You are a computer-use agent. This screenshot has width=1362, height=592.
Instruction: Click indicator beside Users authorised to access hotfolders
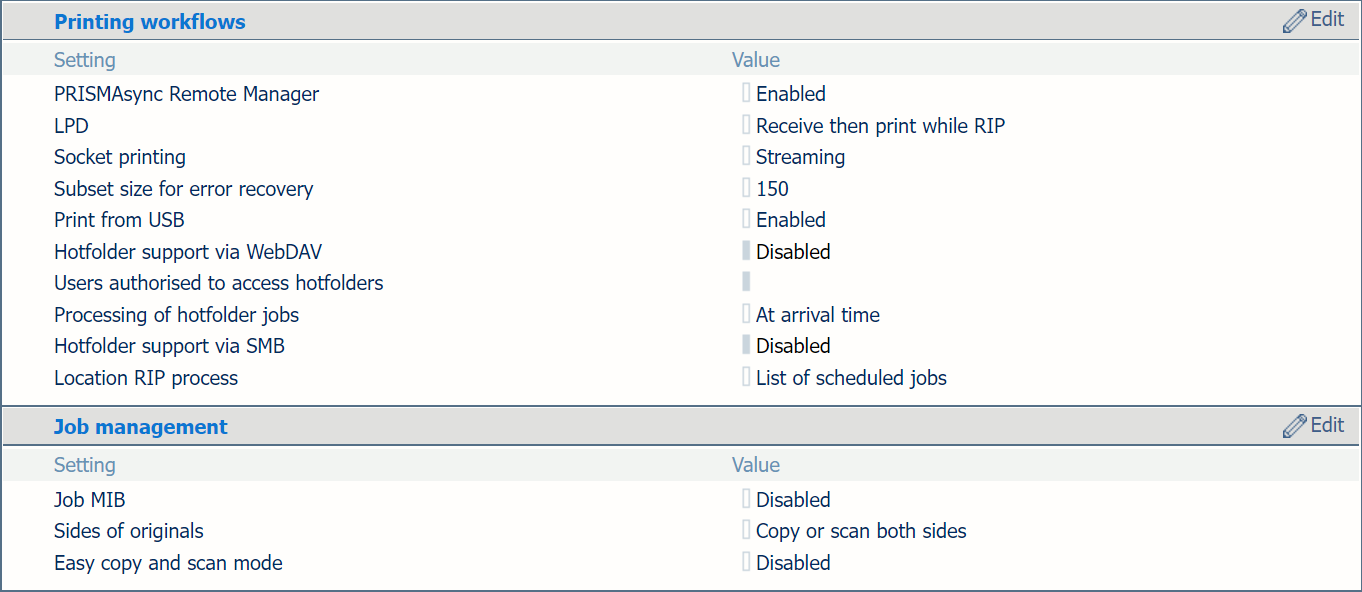[746, 282]
